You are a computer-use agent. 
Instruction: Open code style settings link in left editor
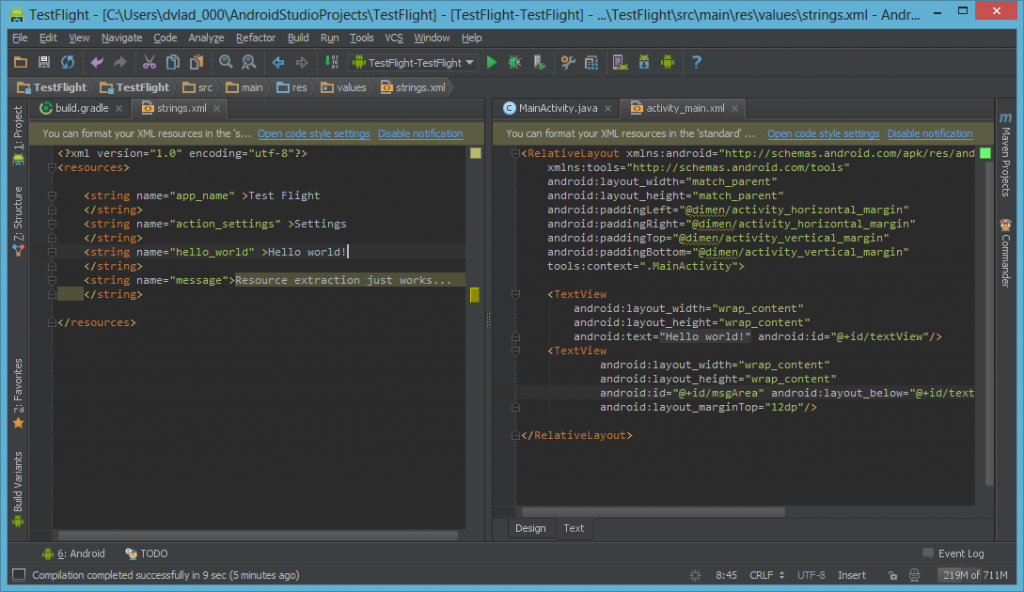tap(313, 133)
